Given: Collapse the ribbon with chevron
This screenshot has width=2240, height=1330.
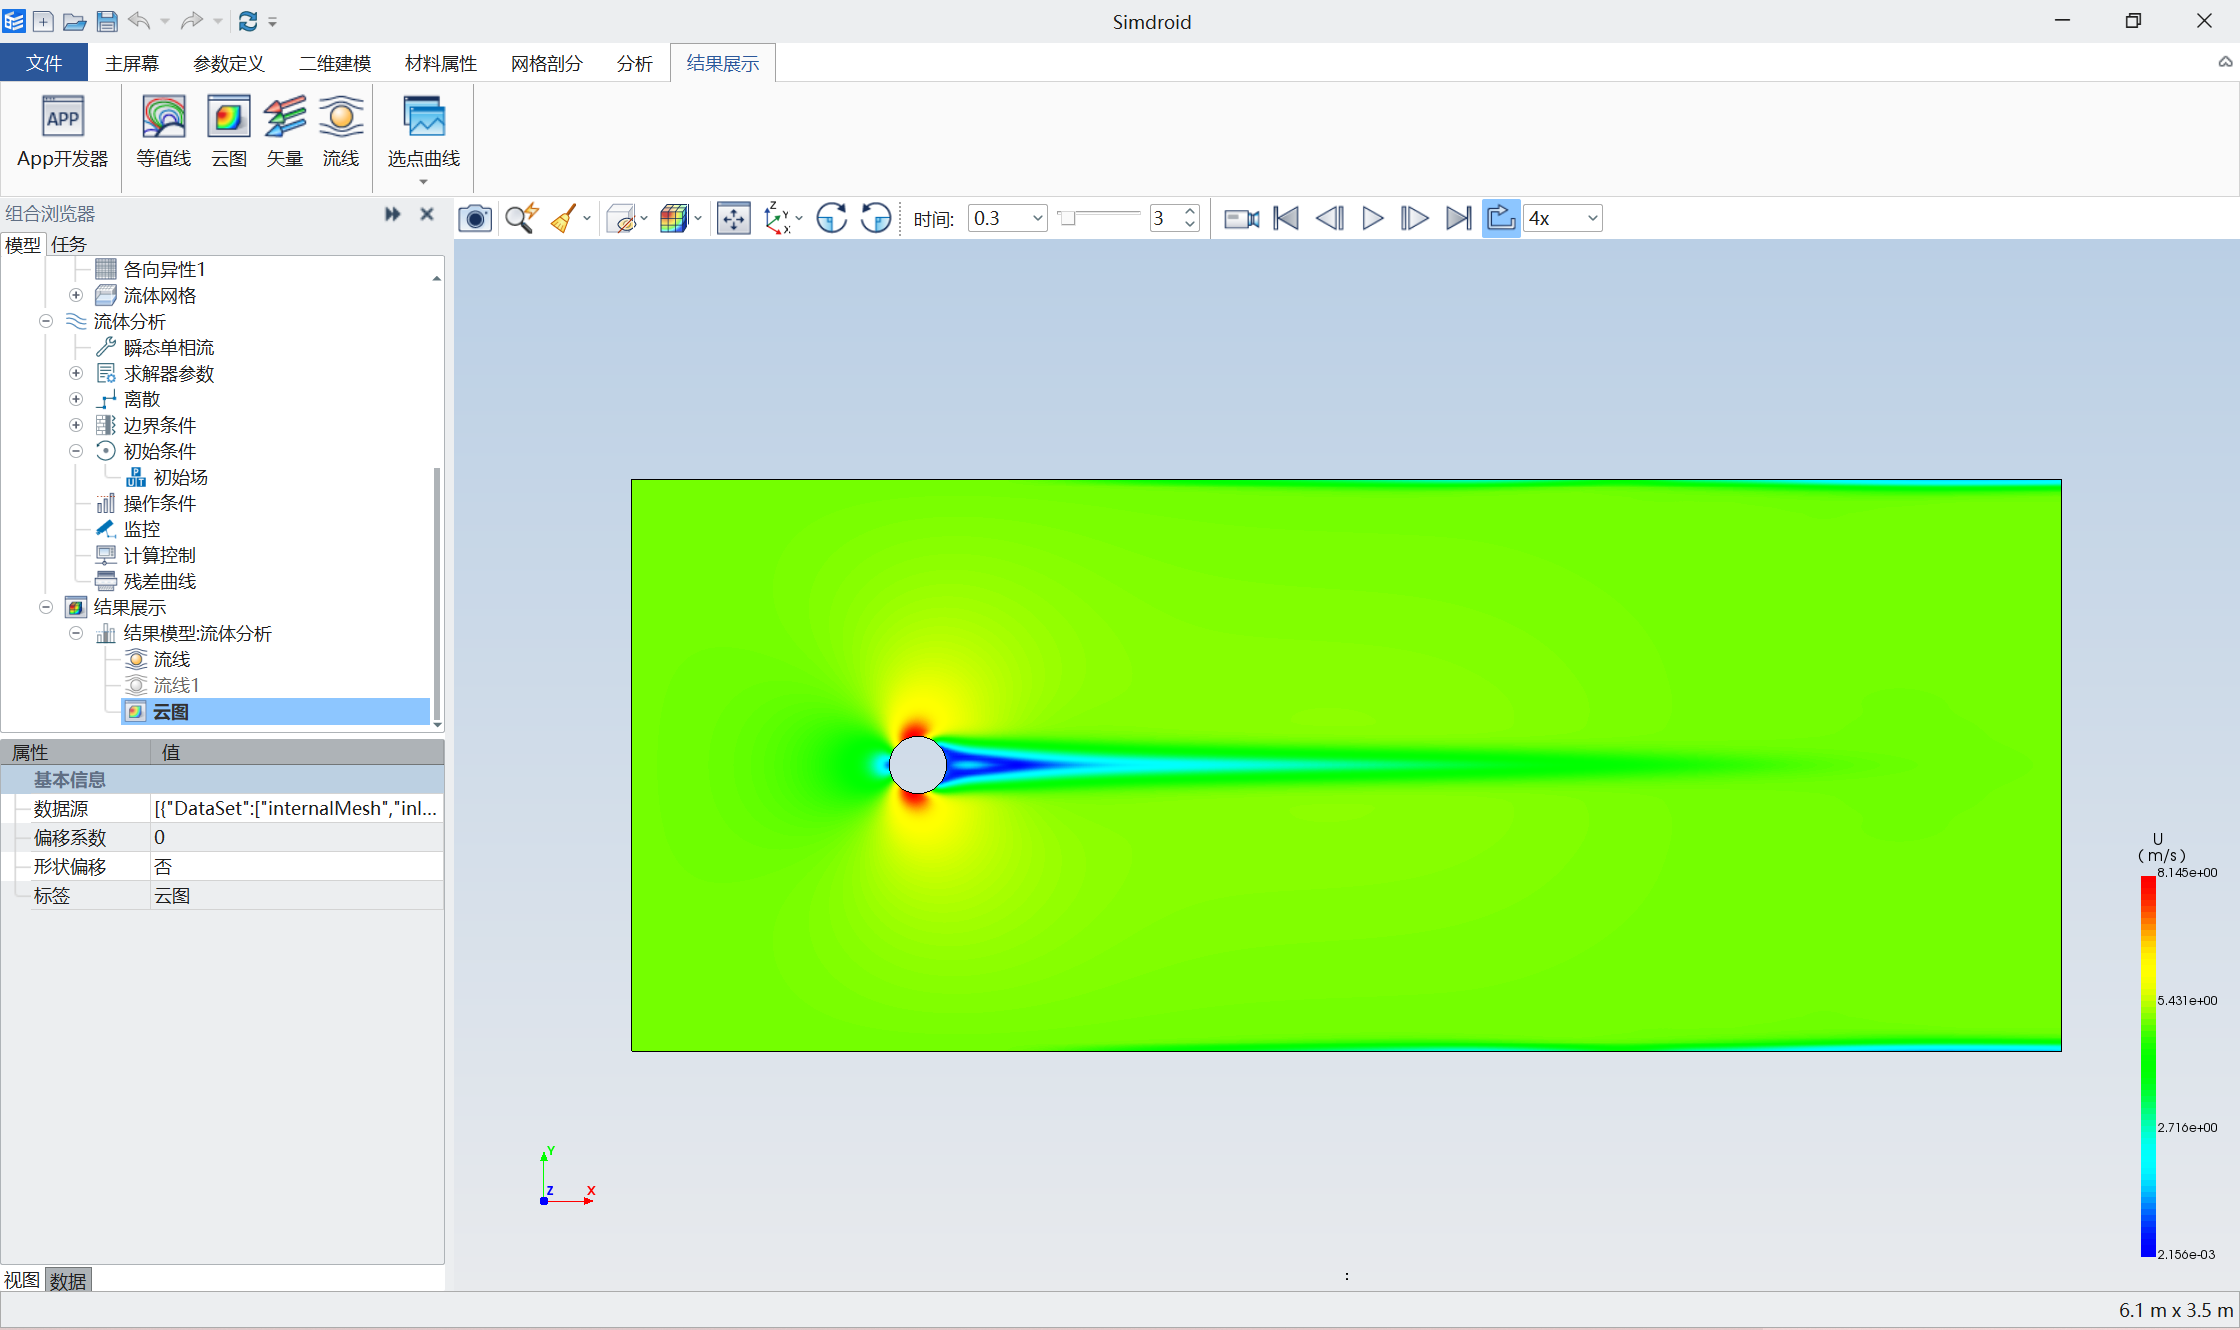Looking at the screenshot, I should 2225,62.
